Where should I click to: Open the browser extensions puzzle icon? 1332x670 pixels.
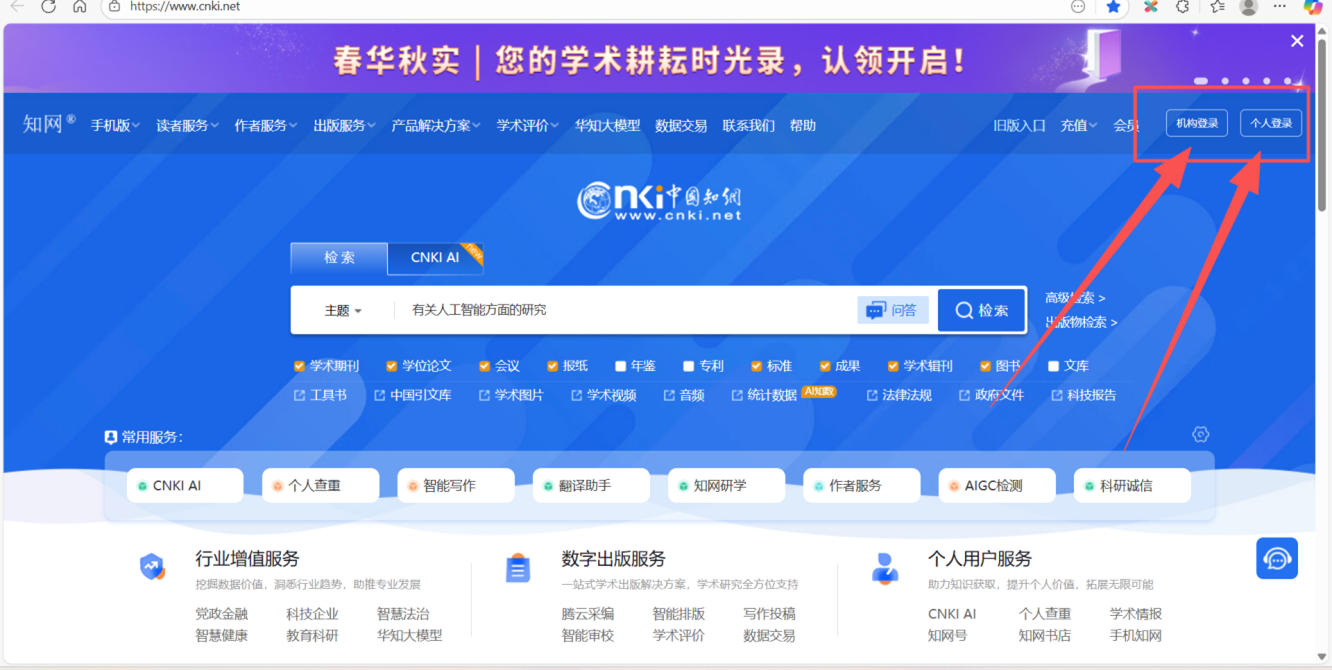[1183, 7]
